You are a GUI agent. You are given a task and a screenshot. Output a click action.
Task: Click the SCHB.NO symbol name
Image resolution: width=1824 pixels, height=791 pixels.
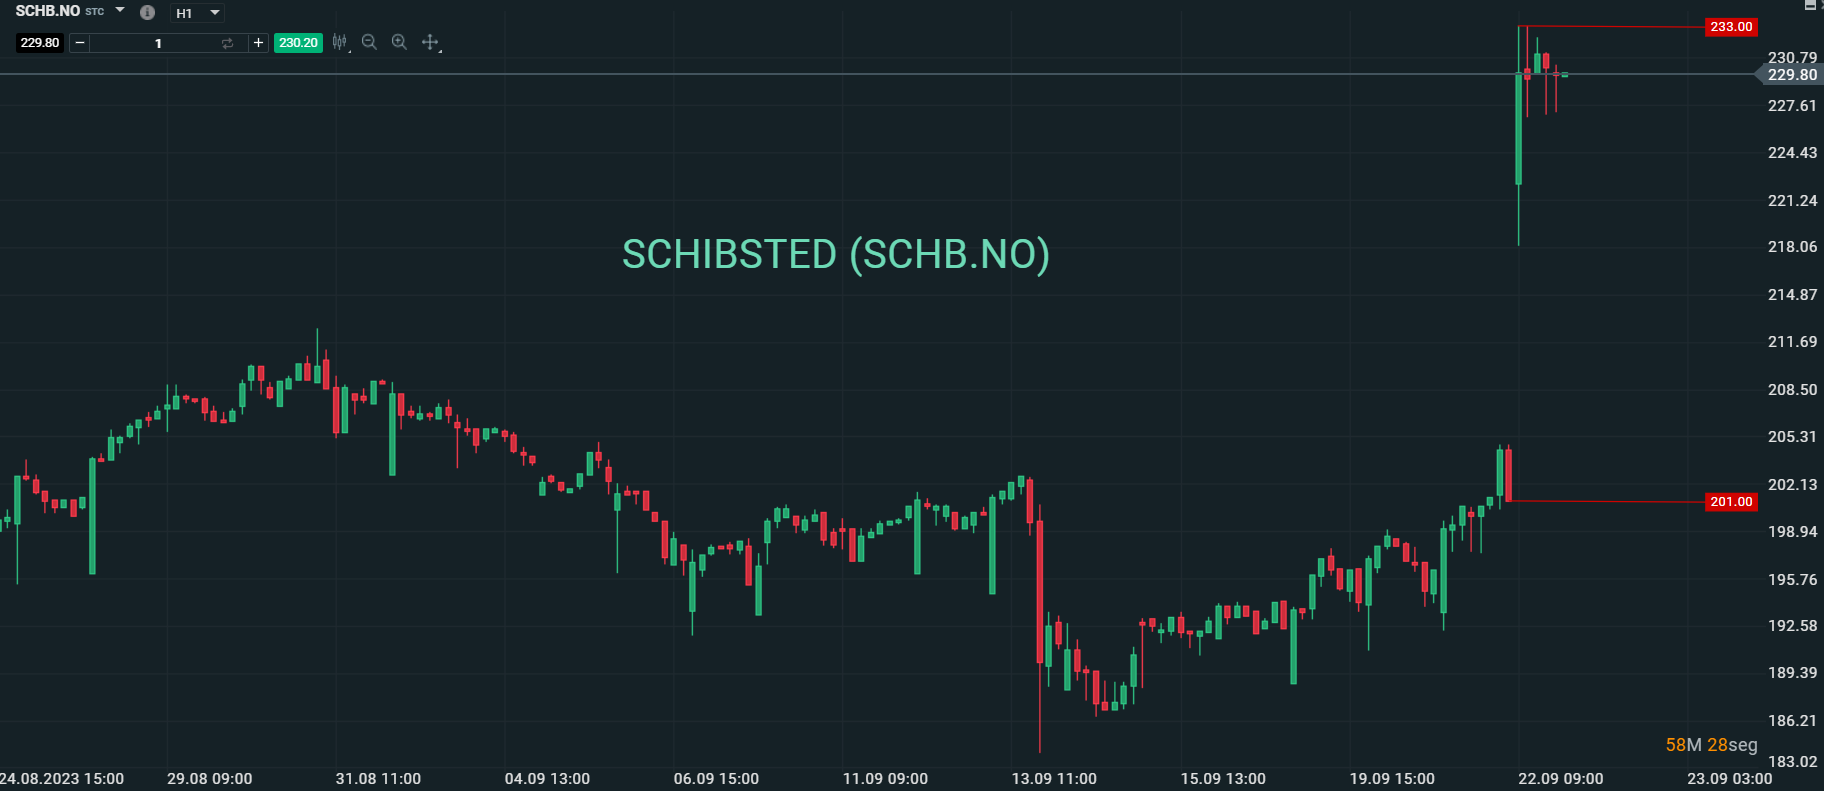click(48, 11)
